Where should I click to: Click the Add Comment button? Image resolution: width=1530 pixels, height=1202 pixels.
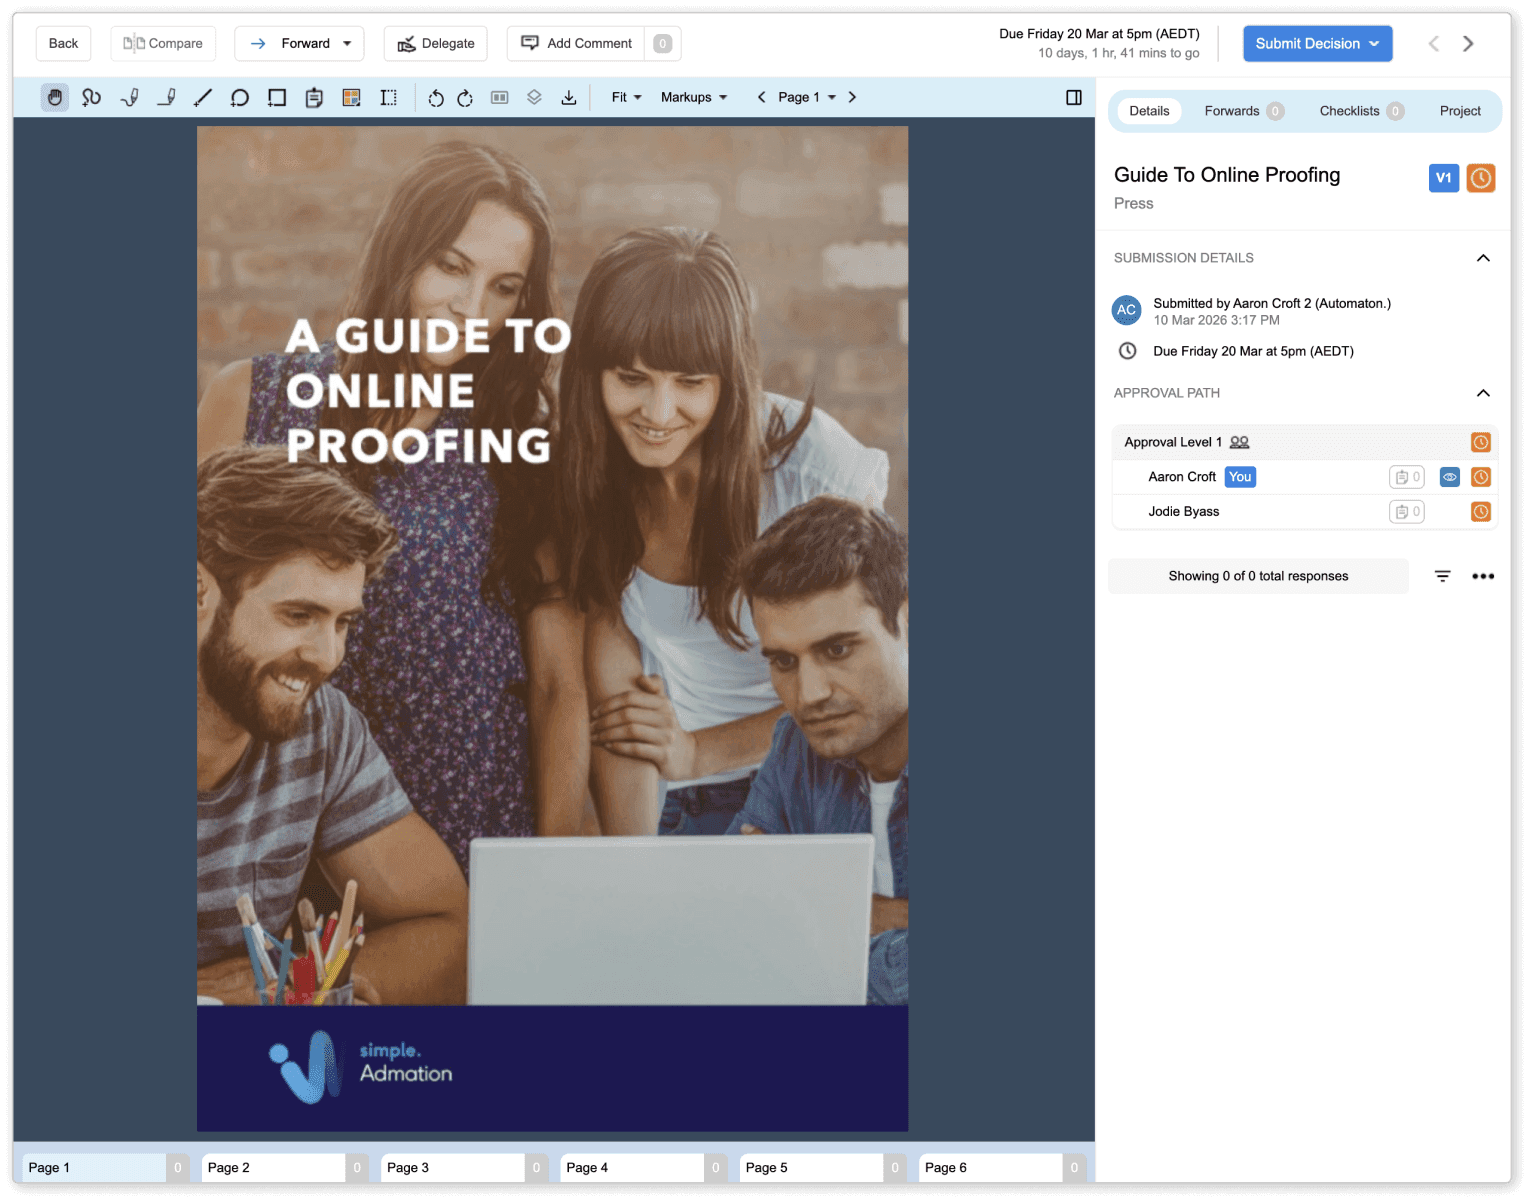coord(577,43)
